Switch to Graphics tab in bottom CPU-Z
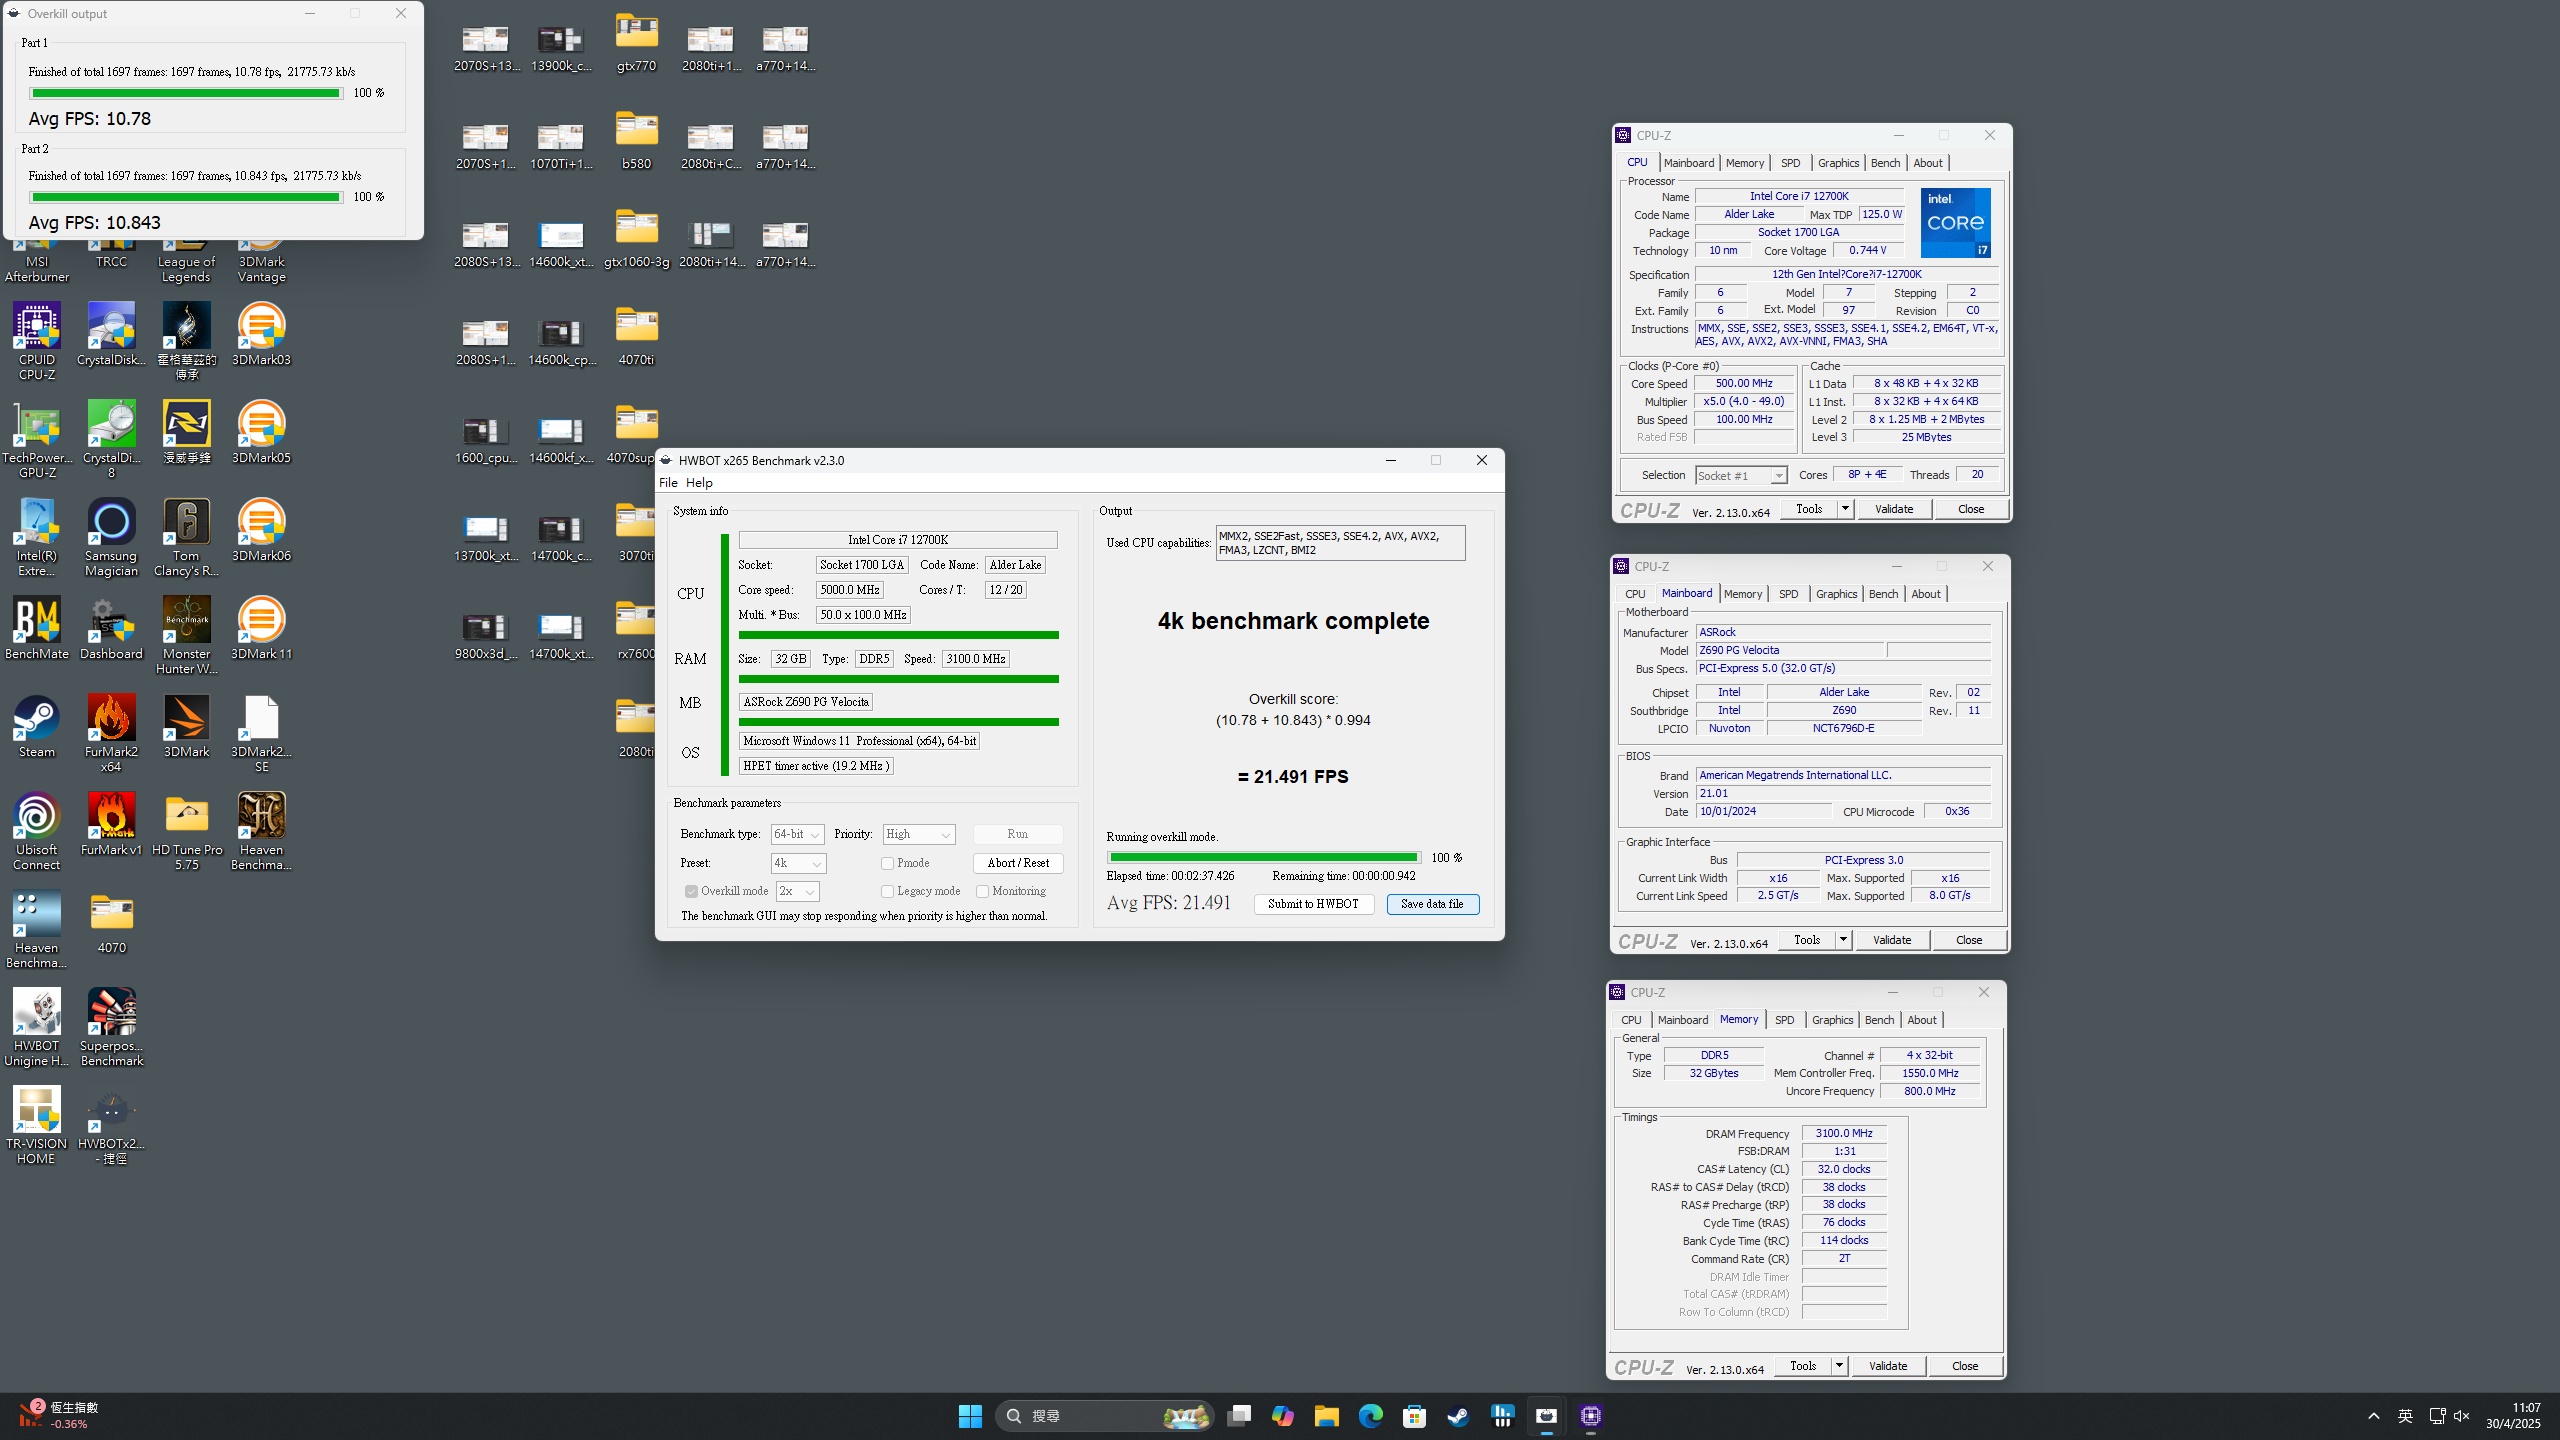 (x=1832, y=1020)
